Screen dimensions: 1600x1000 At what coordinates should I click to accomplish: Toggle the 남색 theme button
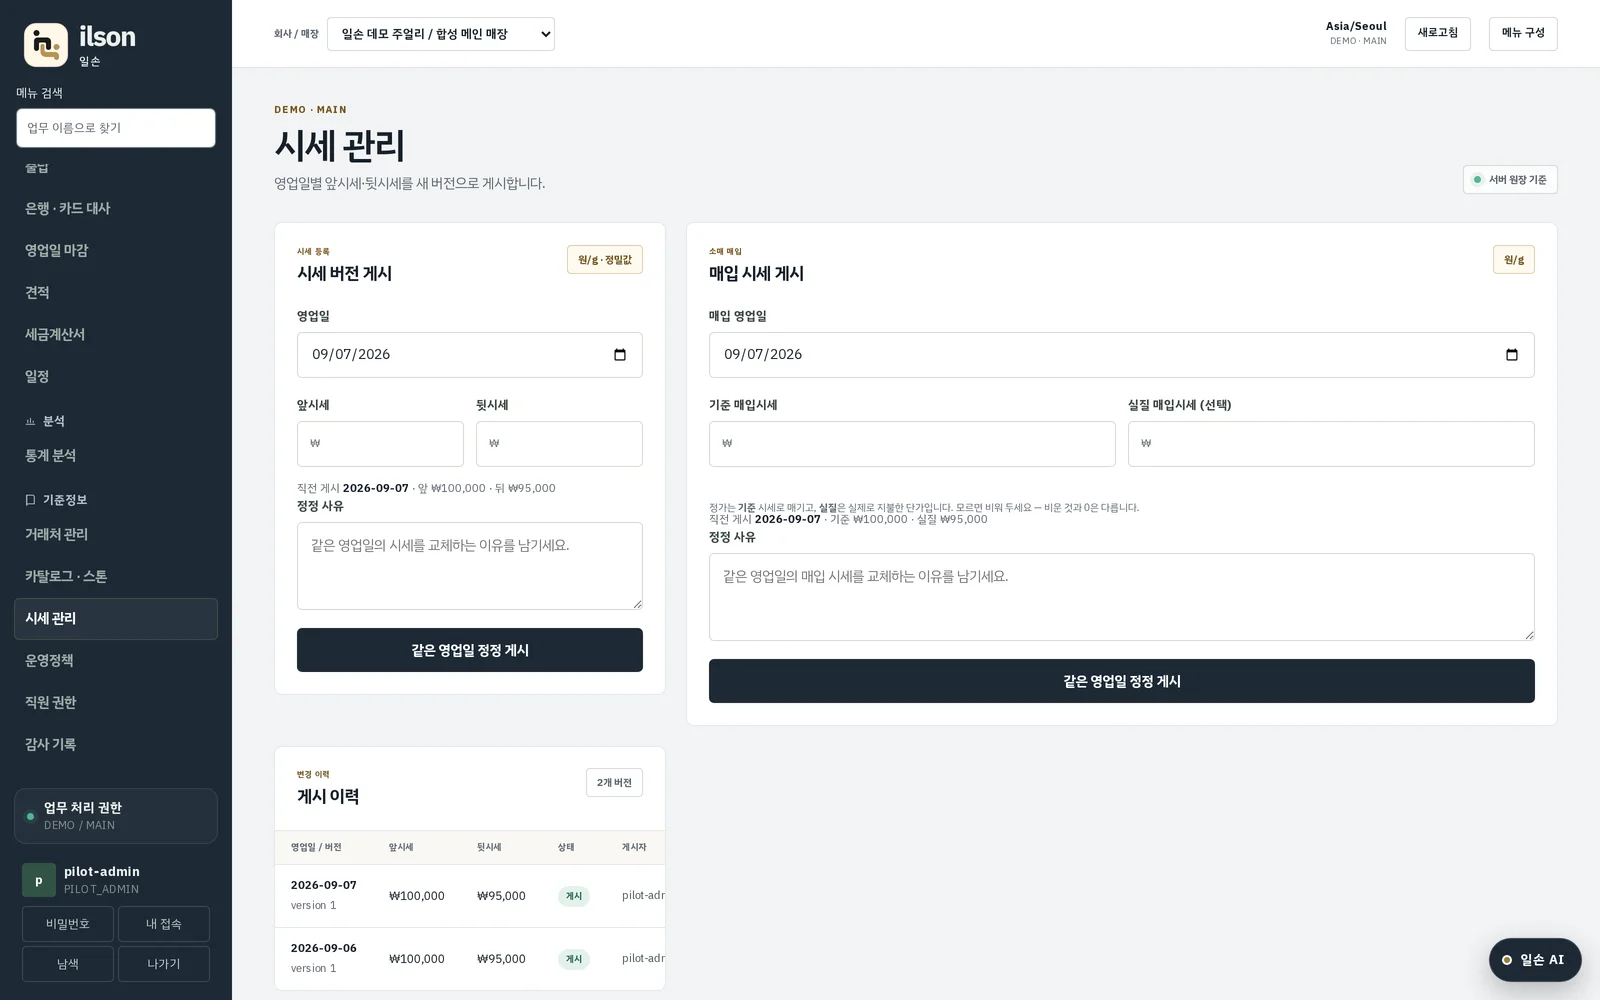click(x=68, y=964)
